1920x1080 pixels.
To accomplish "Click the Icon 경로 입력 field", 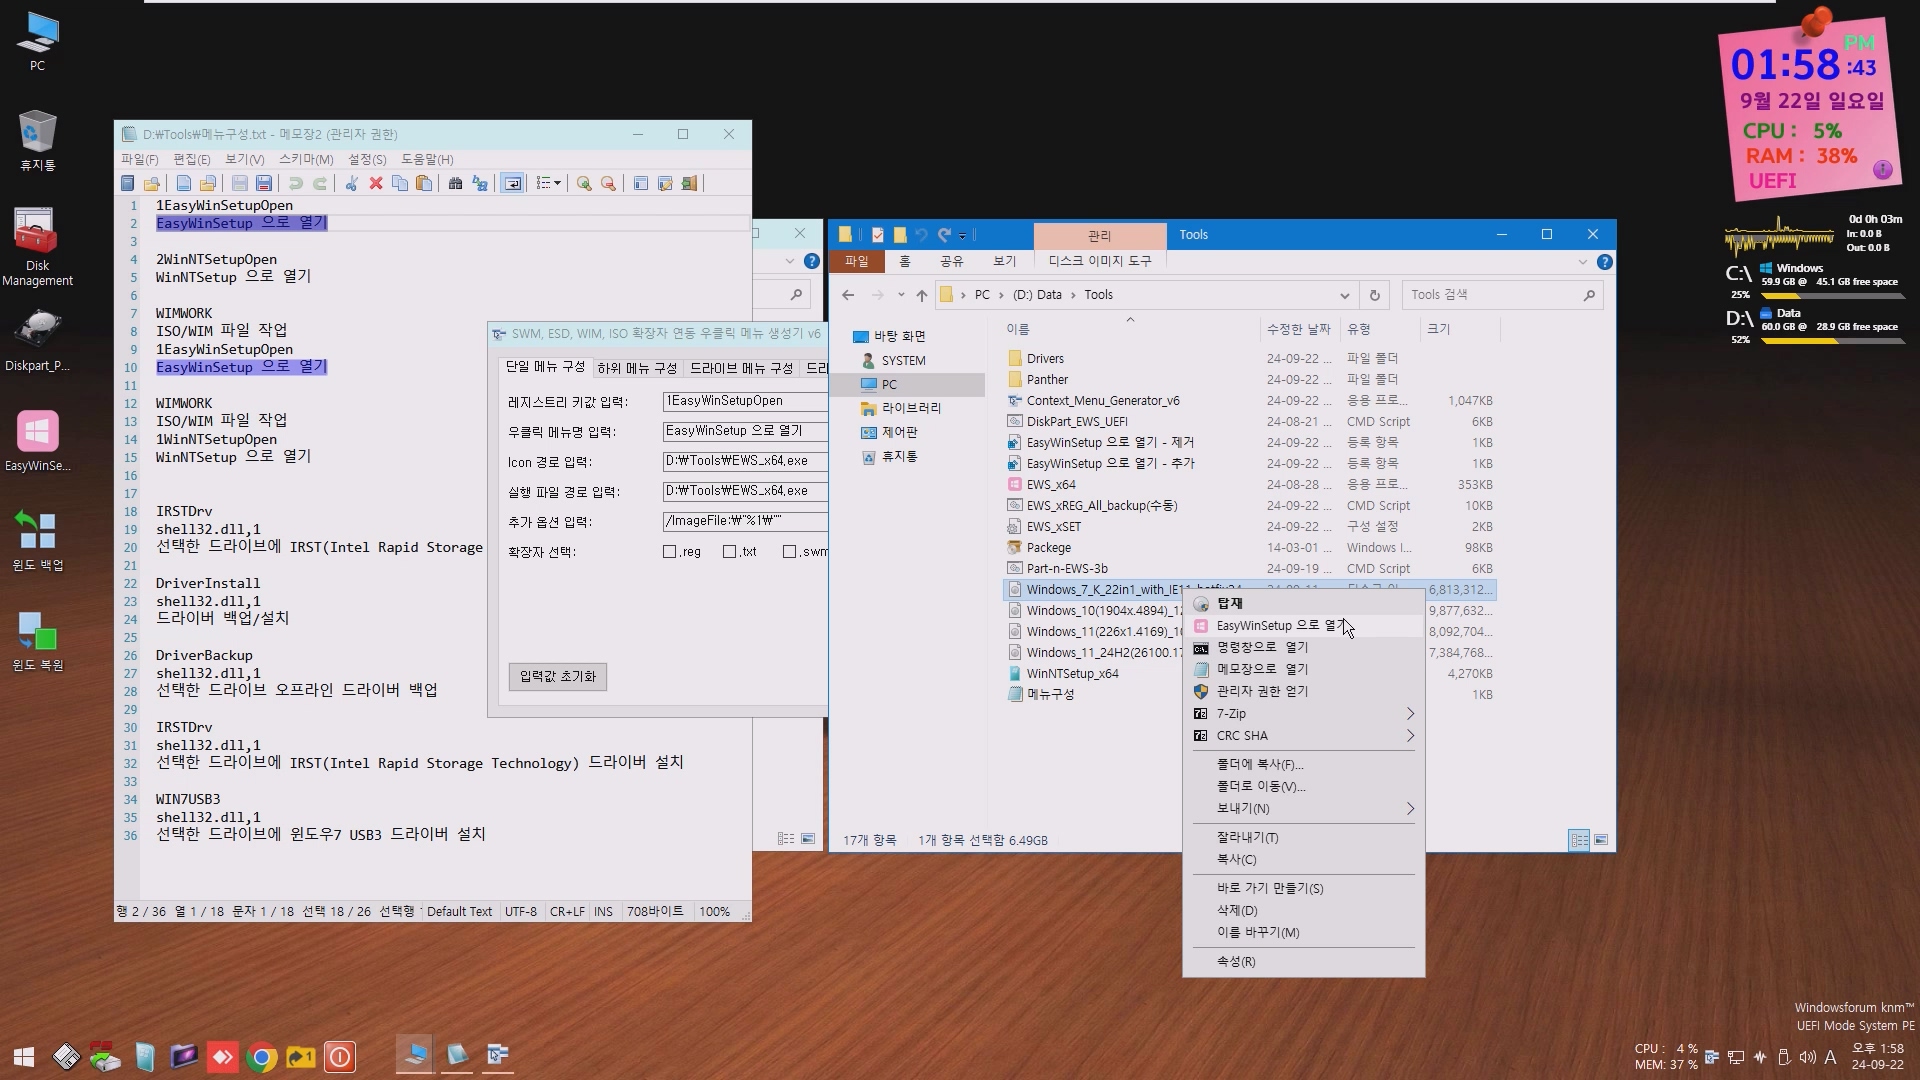I will coord(745,461).
